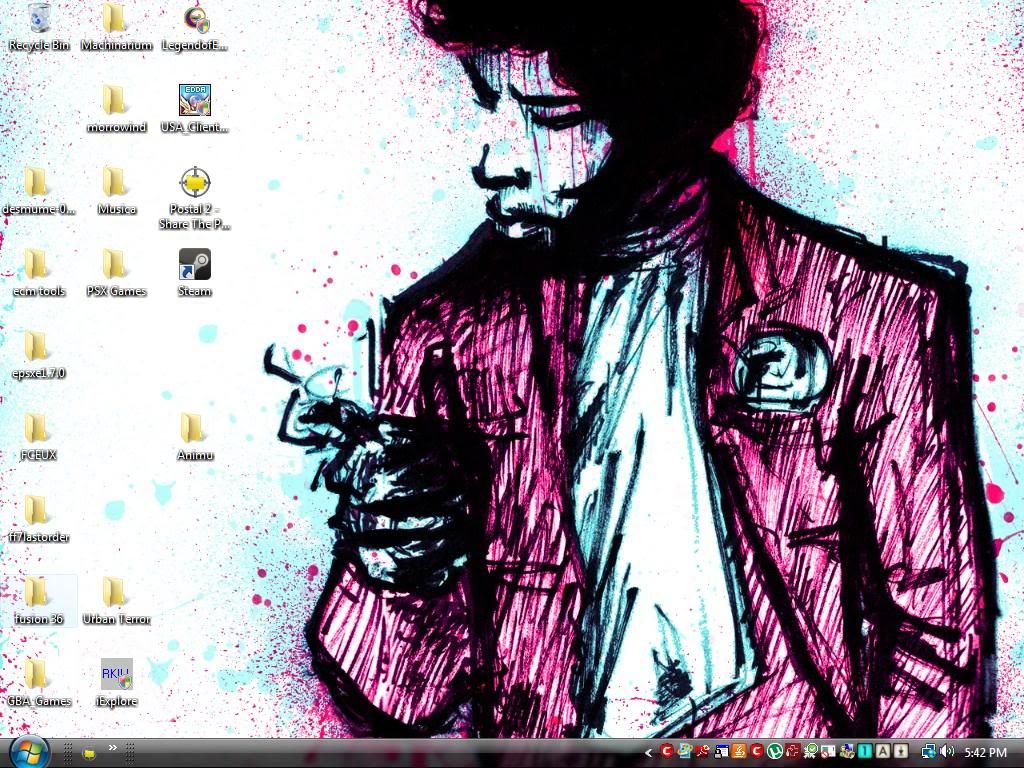Select the FCEUX folder
This screenshot has height=768, width=1024.
39,438
